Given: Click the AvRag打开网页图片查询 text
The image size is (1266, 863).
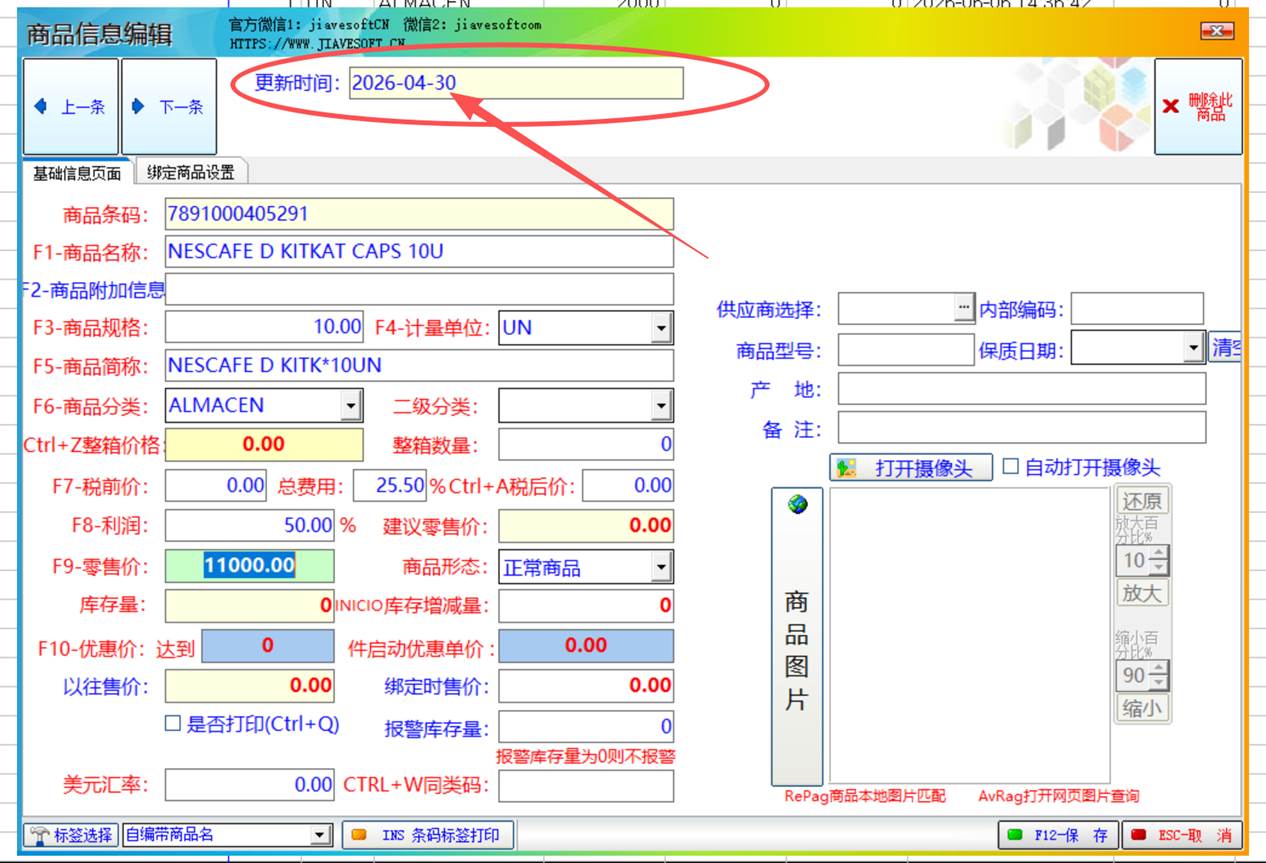Looking at the screenshot, I should 1058,796.
